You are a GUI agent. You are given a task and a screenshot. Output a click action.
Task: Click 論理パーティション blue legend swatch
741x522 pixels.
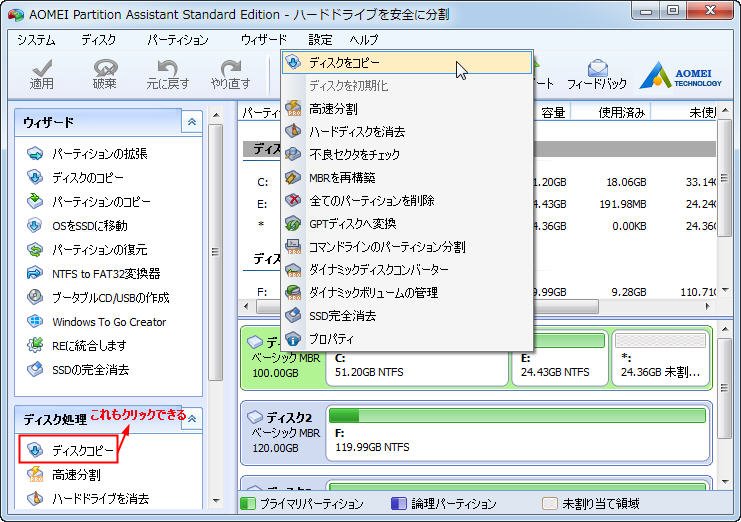coord(399,504)
